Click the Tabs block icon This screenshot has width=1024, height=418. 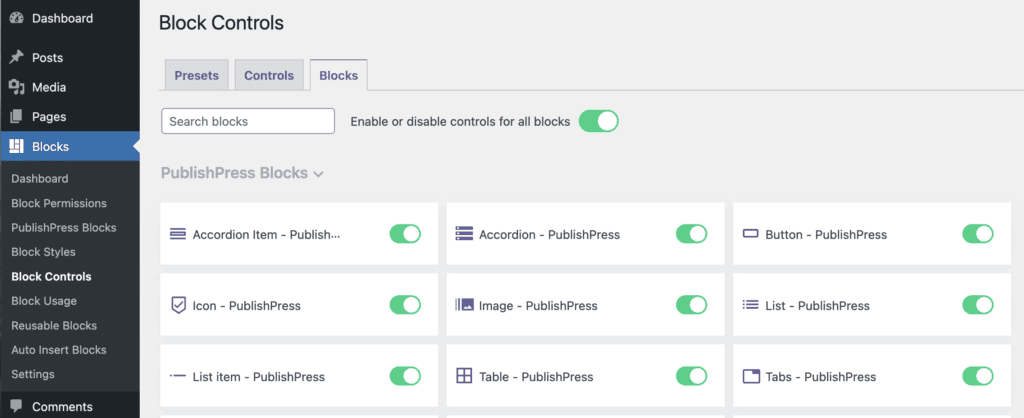pos(752,376)
